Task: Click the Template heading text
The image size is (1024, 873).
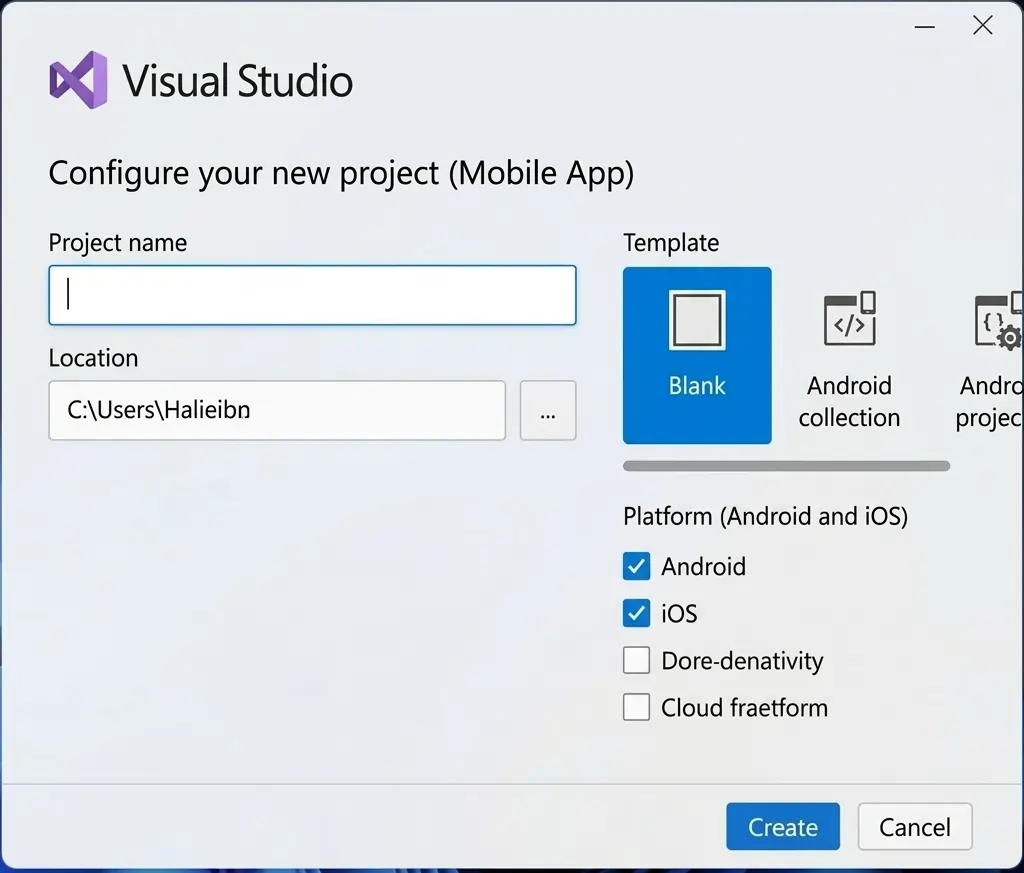Action: click(x=671, y=243)
